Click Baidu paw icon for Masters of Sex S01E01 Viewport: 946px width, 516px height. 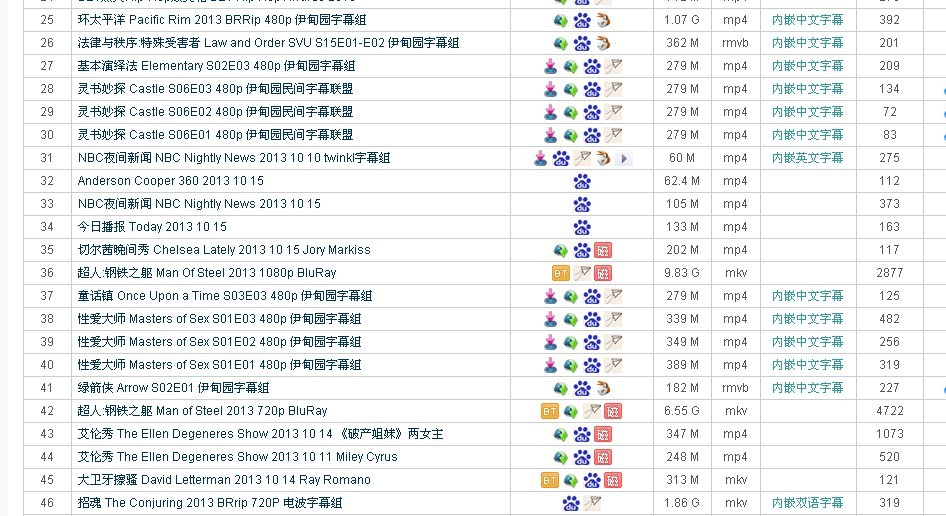pos(592,365)
